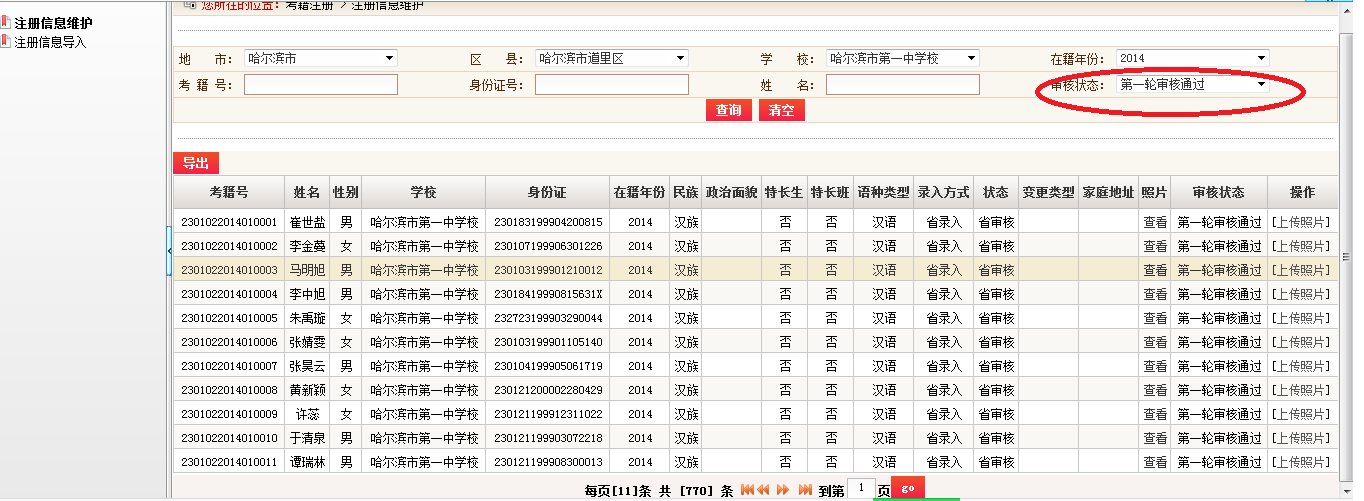Click the bookmark icon beside 注册信息导入
The width and height of the screenshot is (1364, 501).
5,42
